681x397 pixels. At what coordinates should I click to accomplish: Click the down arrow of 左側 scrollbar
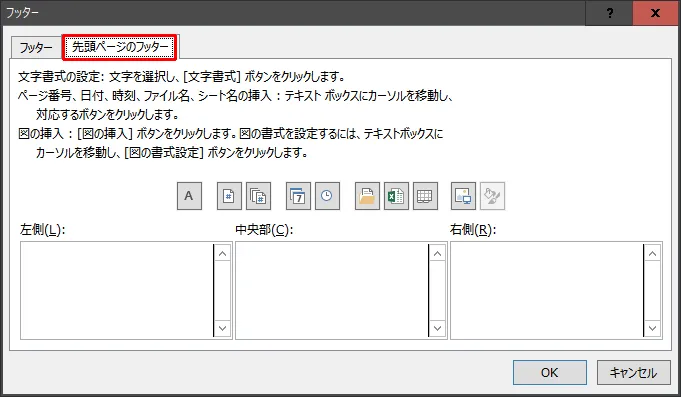click(x=222, y=328)
